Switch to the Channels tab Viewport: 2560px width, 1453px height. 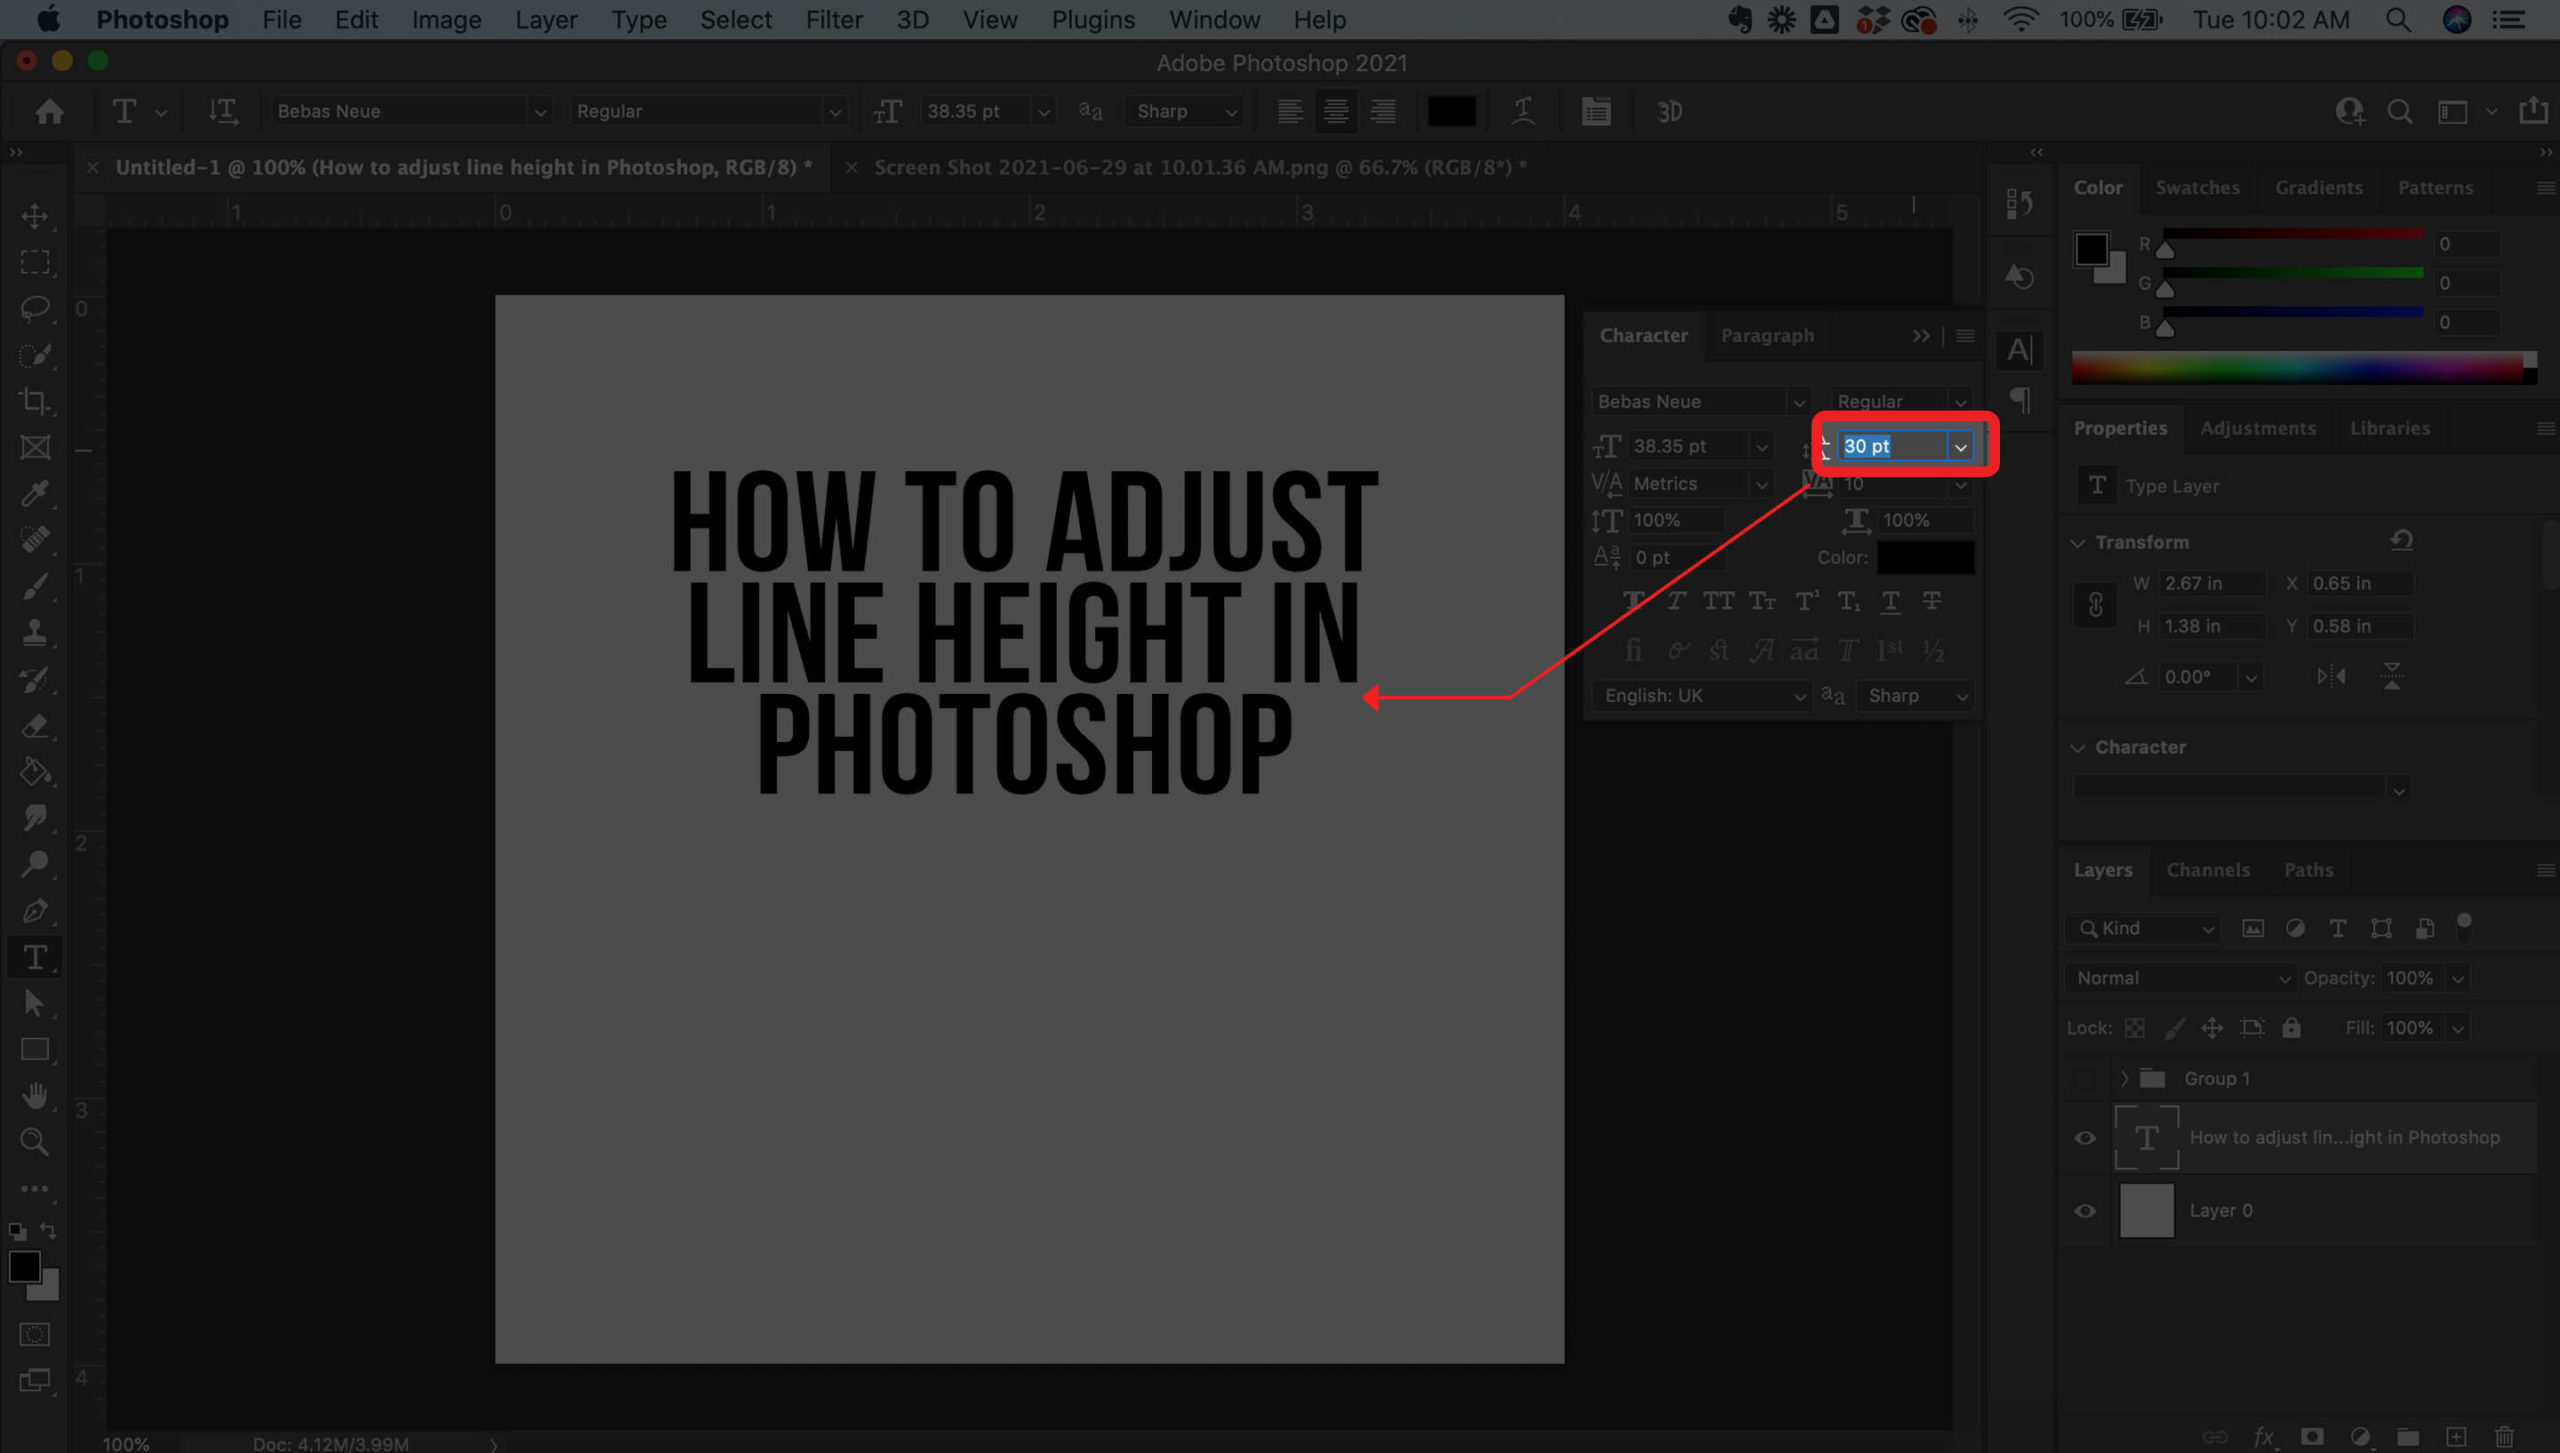point(2207,870)
